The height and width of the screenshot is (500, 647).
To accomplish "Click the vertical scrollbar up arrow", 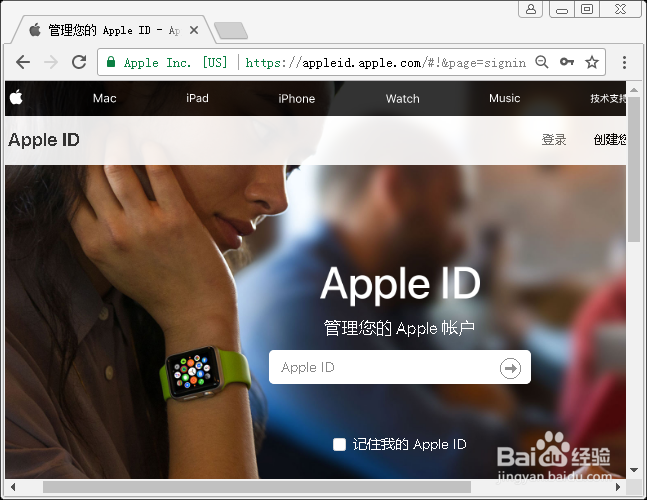I will pos(634,89).
